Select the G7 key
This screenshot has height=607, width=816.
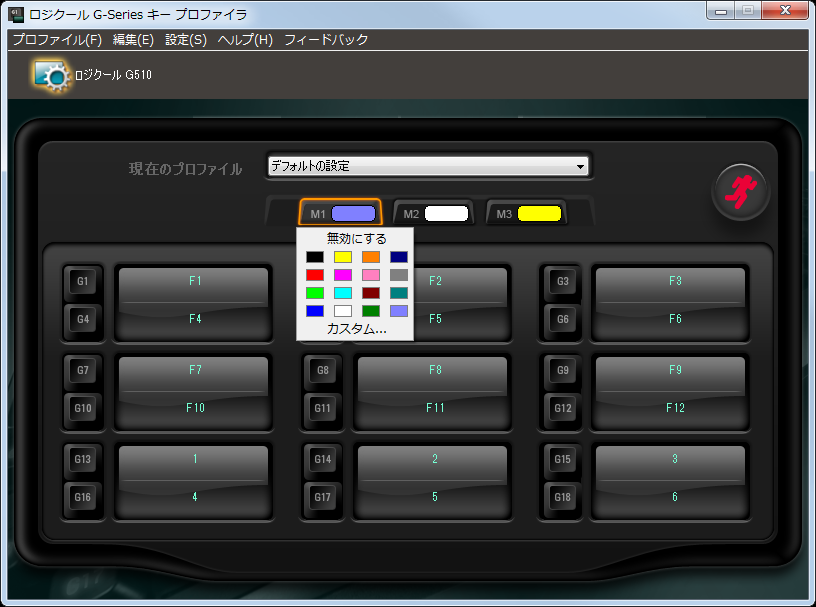[83, 371]
